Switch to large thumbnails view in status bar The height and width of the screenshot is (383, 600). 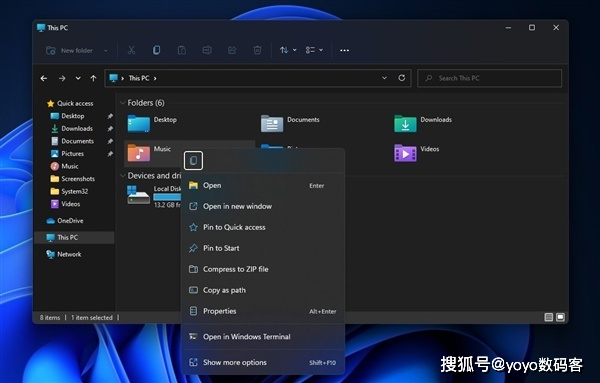tap(560, 317)
